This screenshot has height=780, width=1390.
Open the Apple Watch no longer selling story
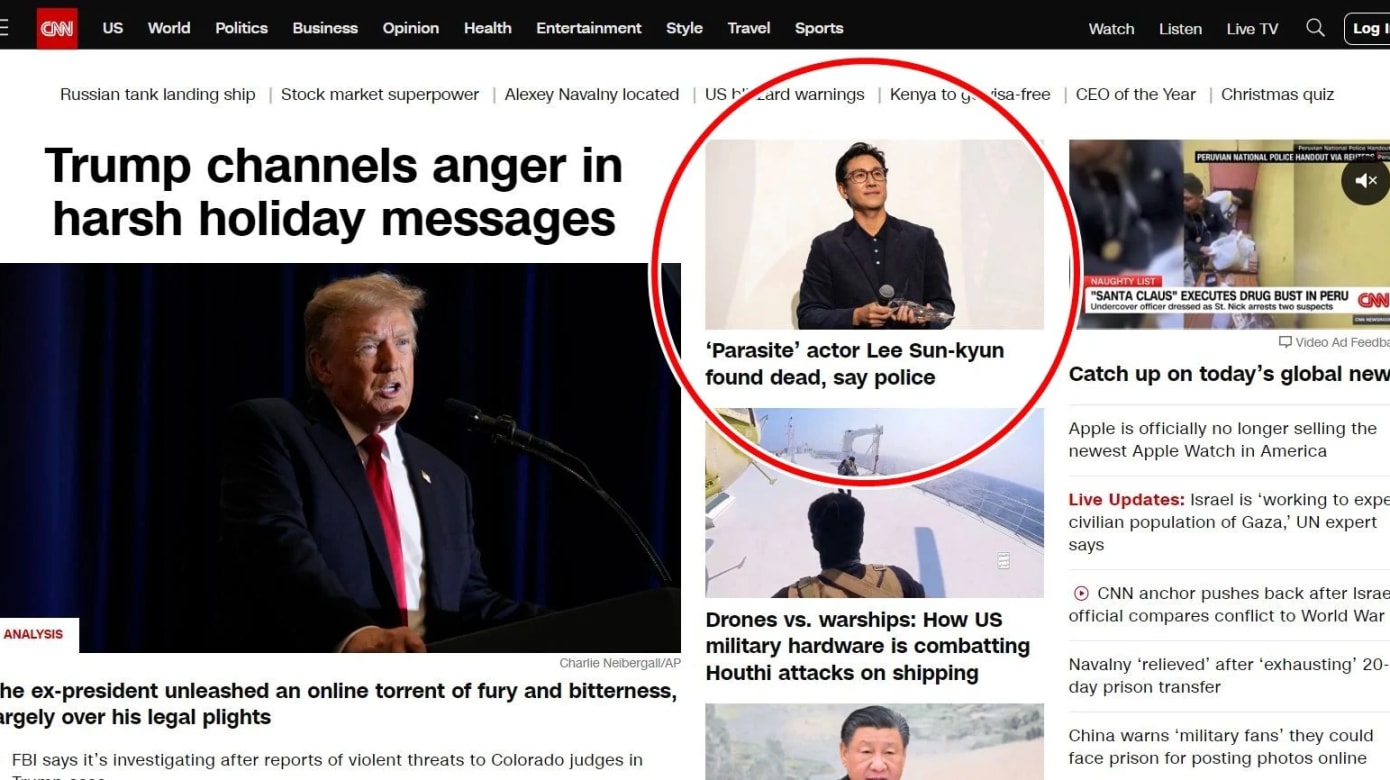pos(1222,440)
